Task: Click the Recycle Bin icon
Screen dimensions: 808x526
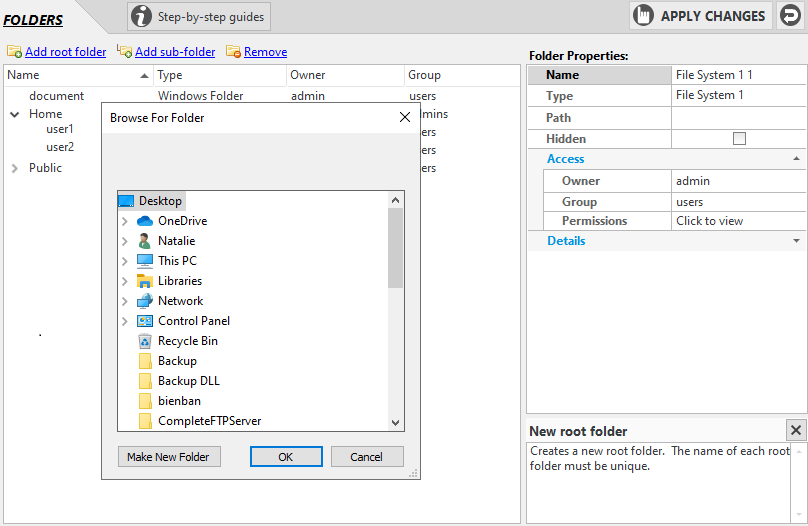Action: point(145,341)
